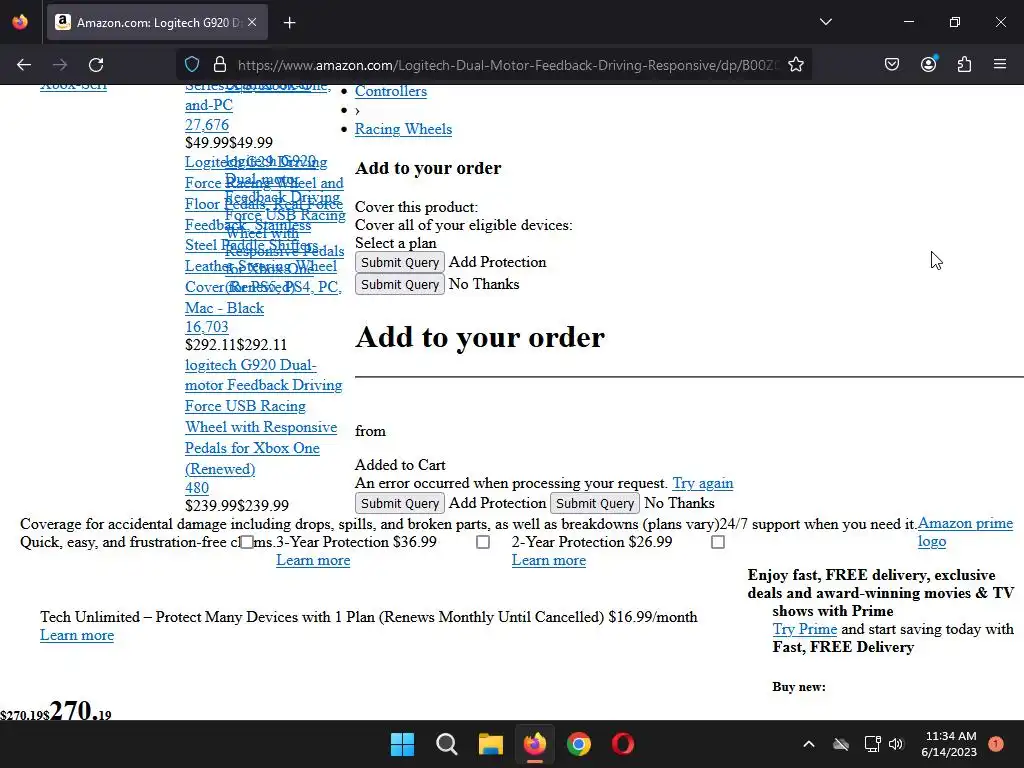The image size is (1024, 768).
Task: Open Firefox application menu
Action: [1000, 65]
